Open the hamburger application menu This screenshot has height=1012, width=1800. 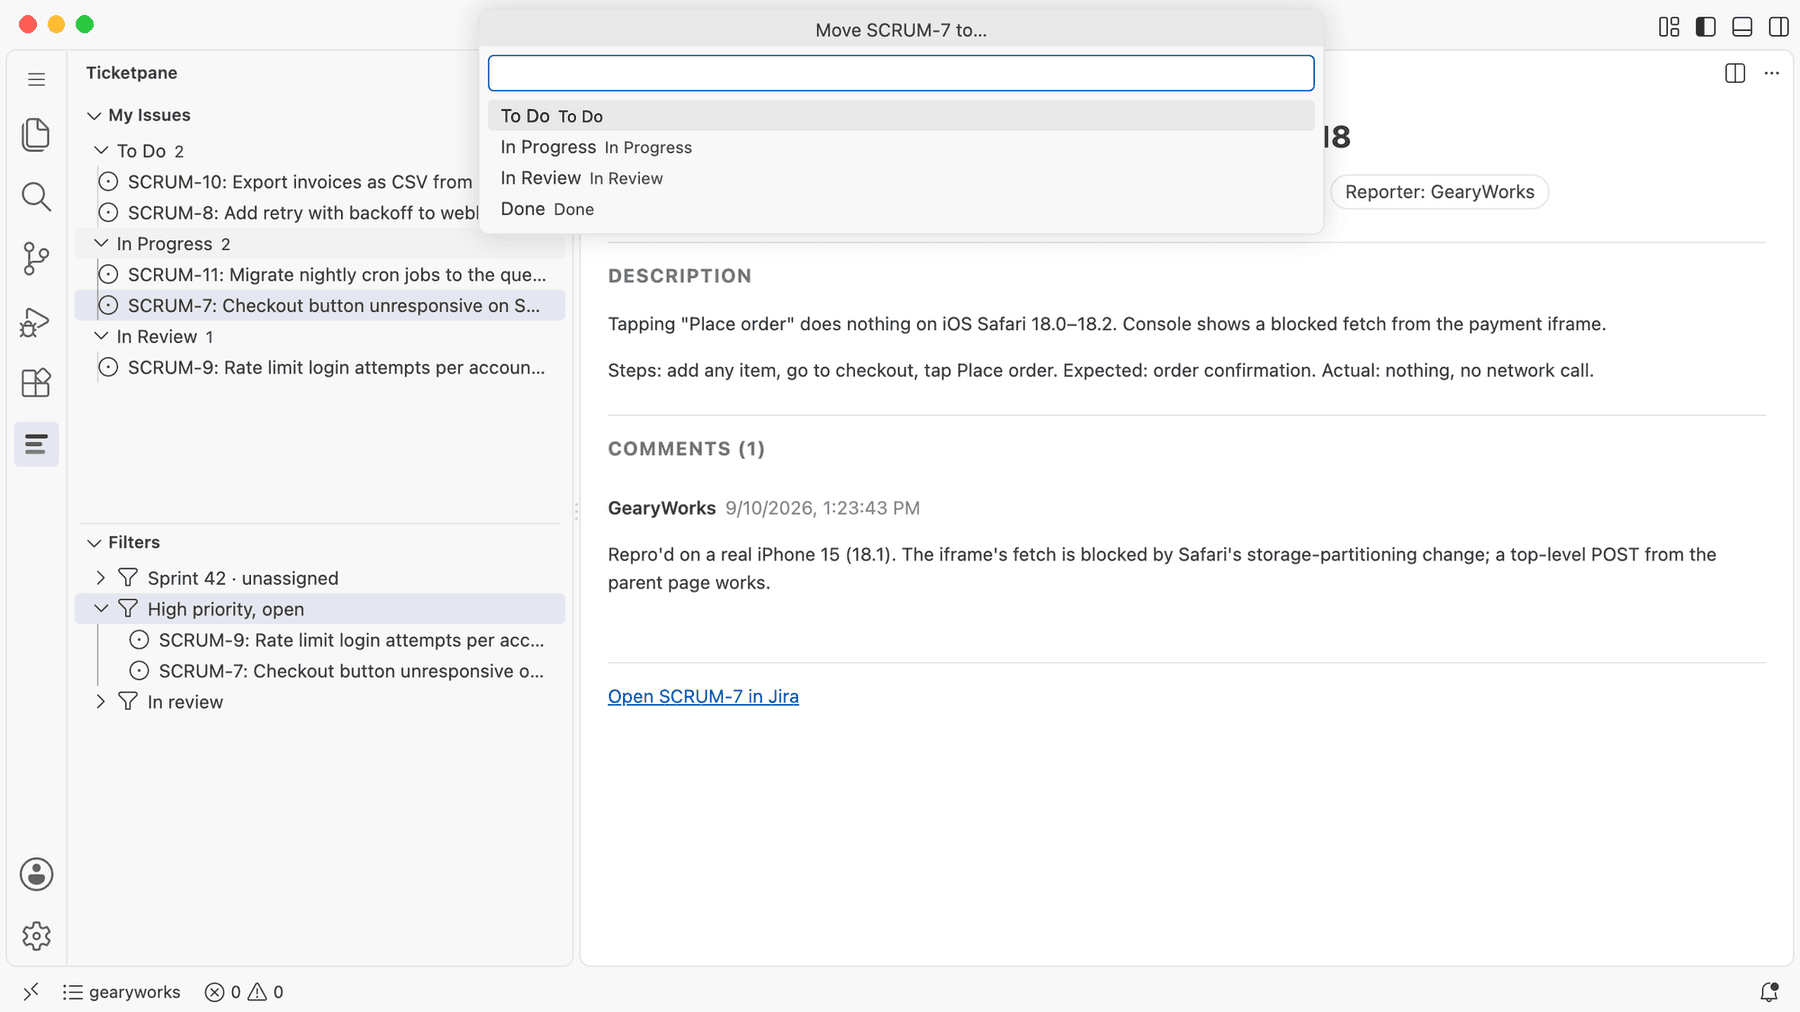[36, 79]
